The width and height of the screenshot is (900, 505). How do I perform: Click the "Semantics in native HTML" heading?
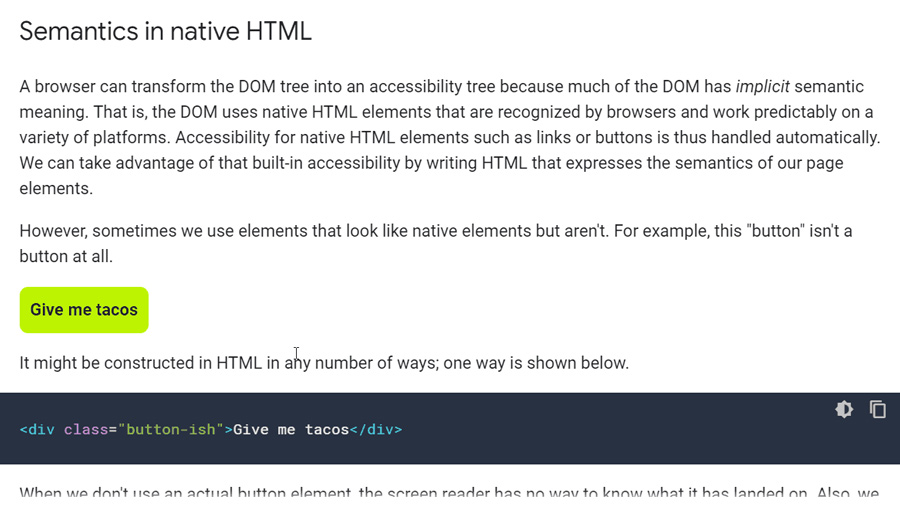[165, 31]
